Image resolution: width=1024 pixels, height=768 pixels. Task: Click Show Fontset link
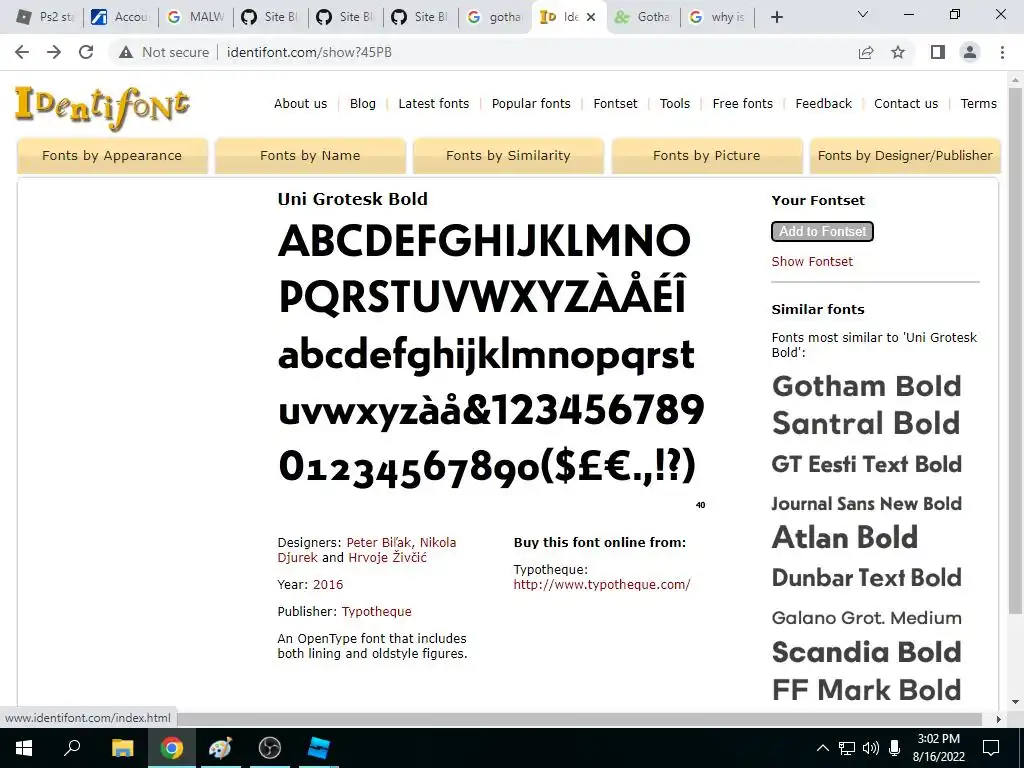pyautogui.click(x=812, y=261)
